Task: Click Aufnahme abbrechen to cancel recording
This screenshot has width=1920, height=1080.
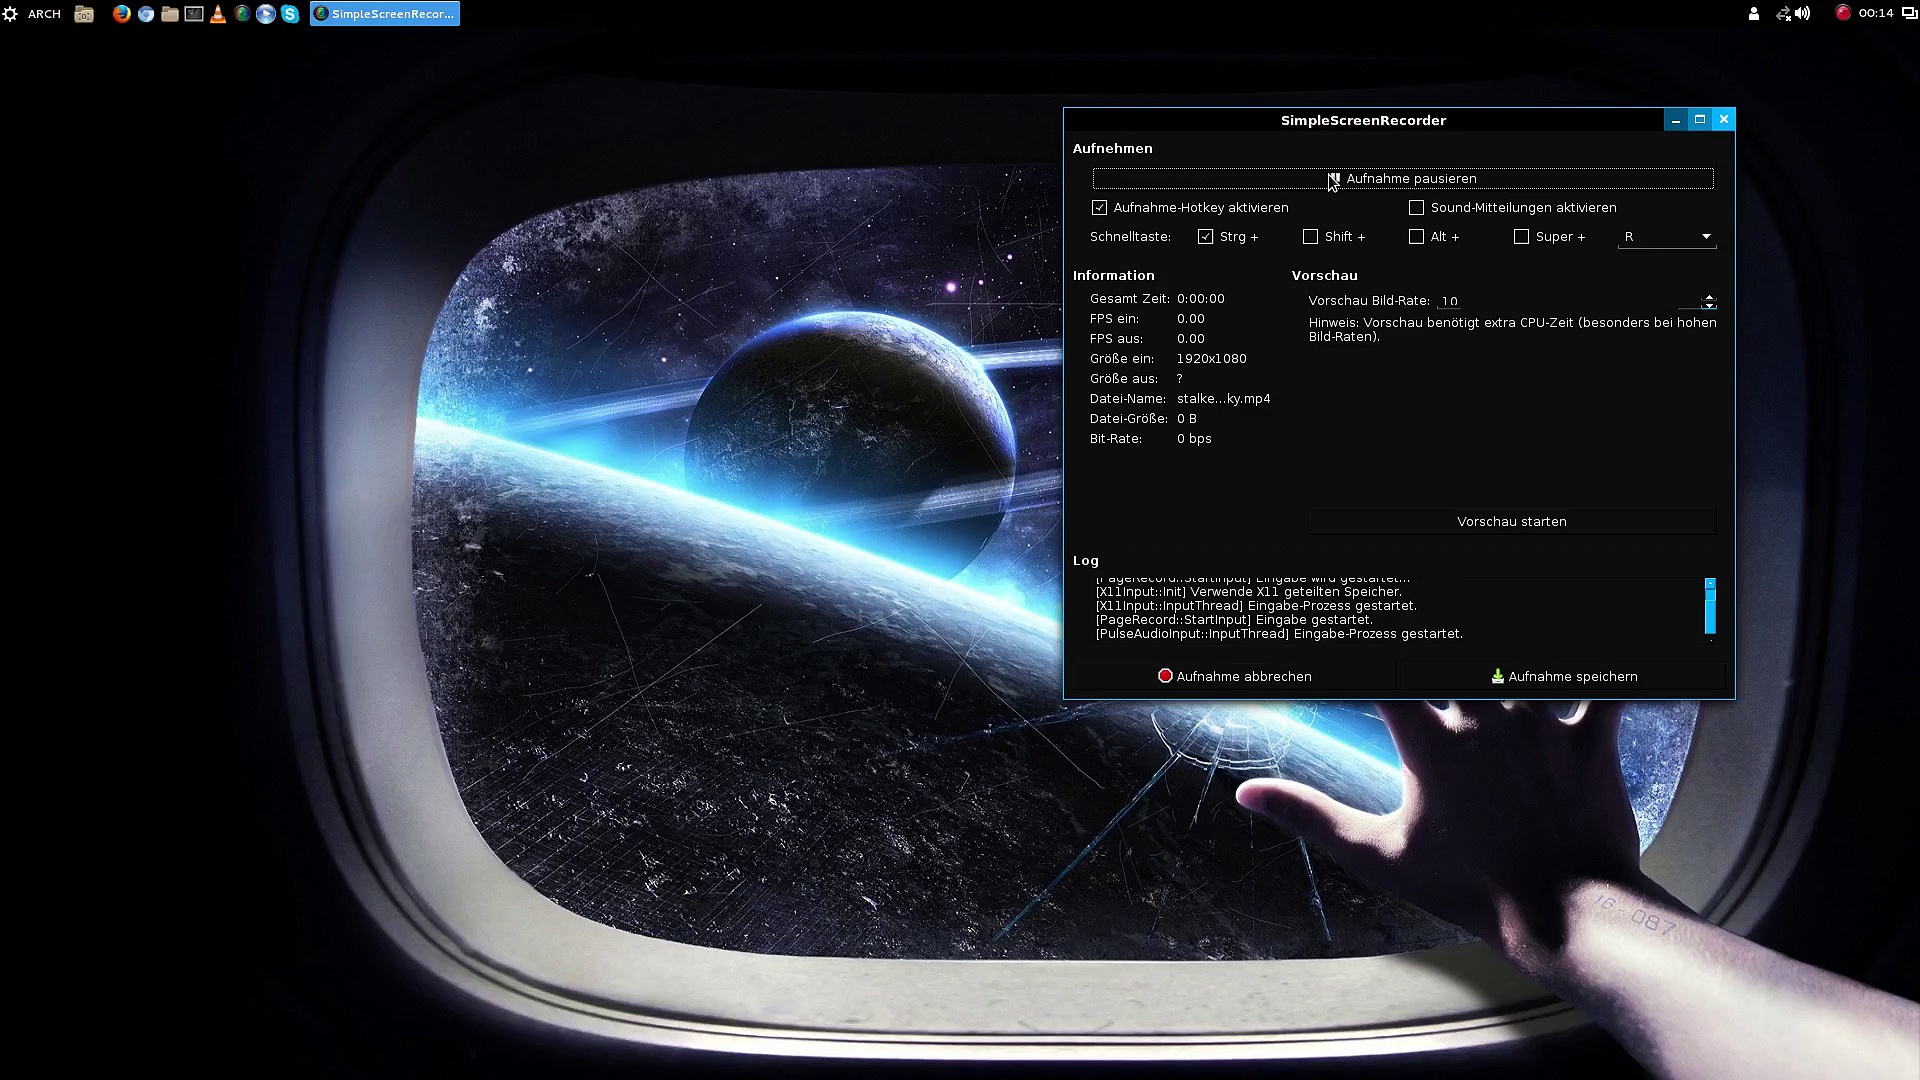Action: 1234,677
